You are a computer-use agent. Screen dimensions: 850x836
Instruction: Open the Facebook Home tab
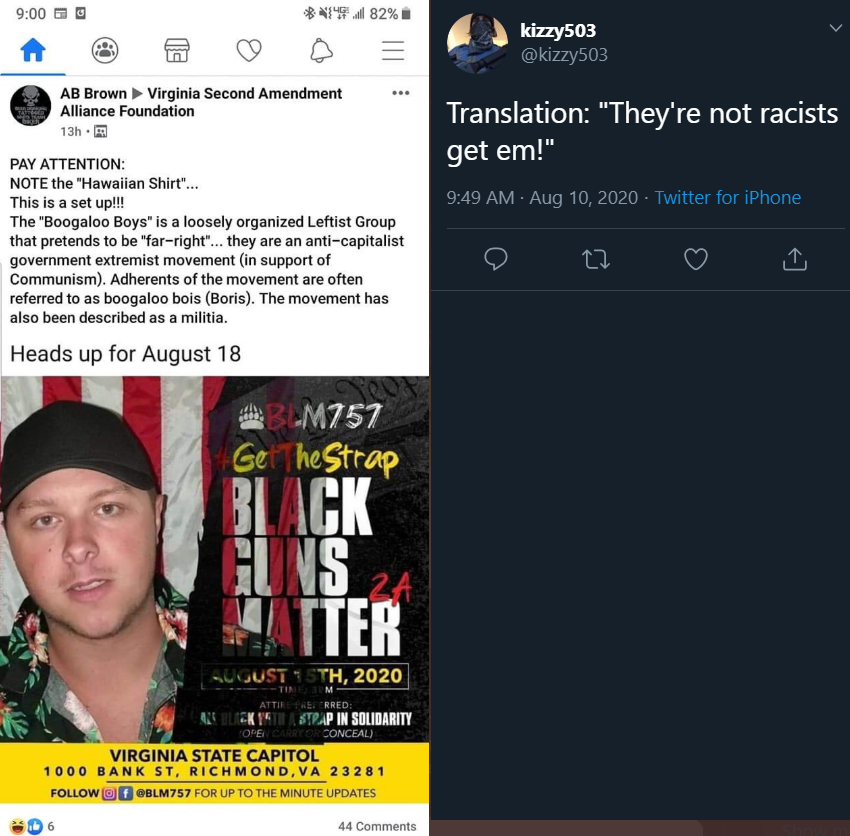pyautogui.click(x=33, y=50)
